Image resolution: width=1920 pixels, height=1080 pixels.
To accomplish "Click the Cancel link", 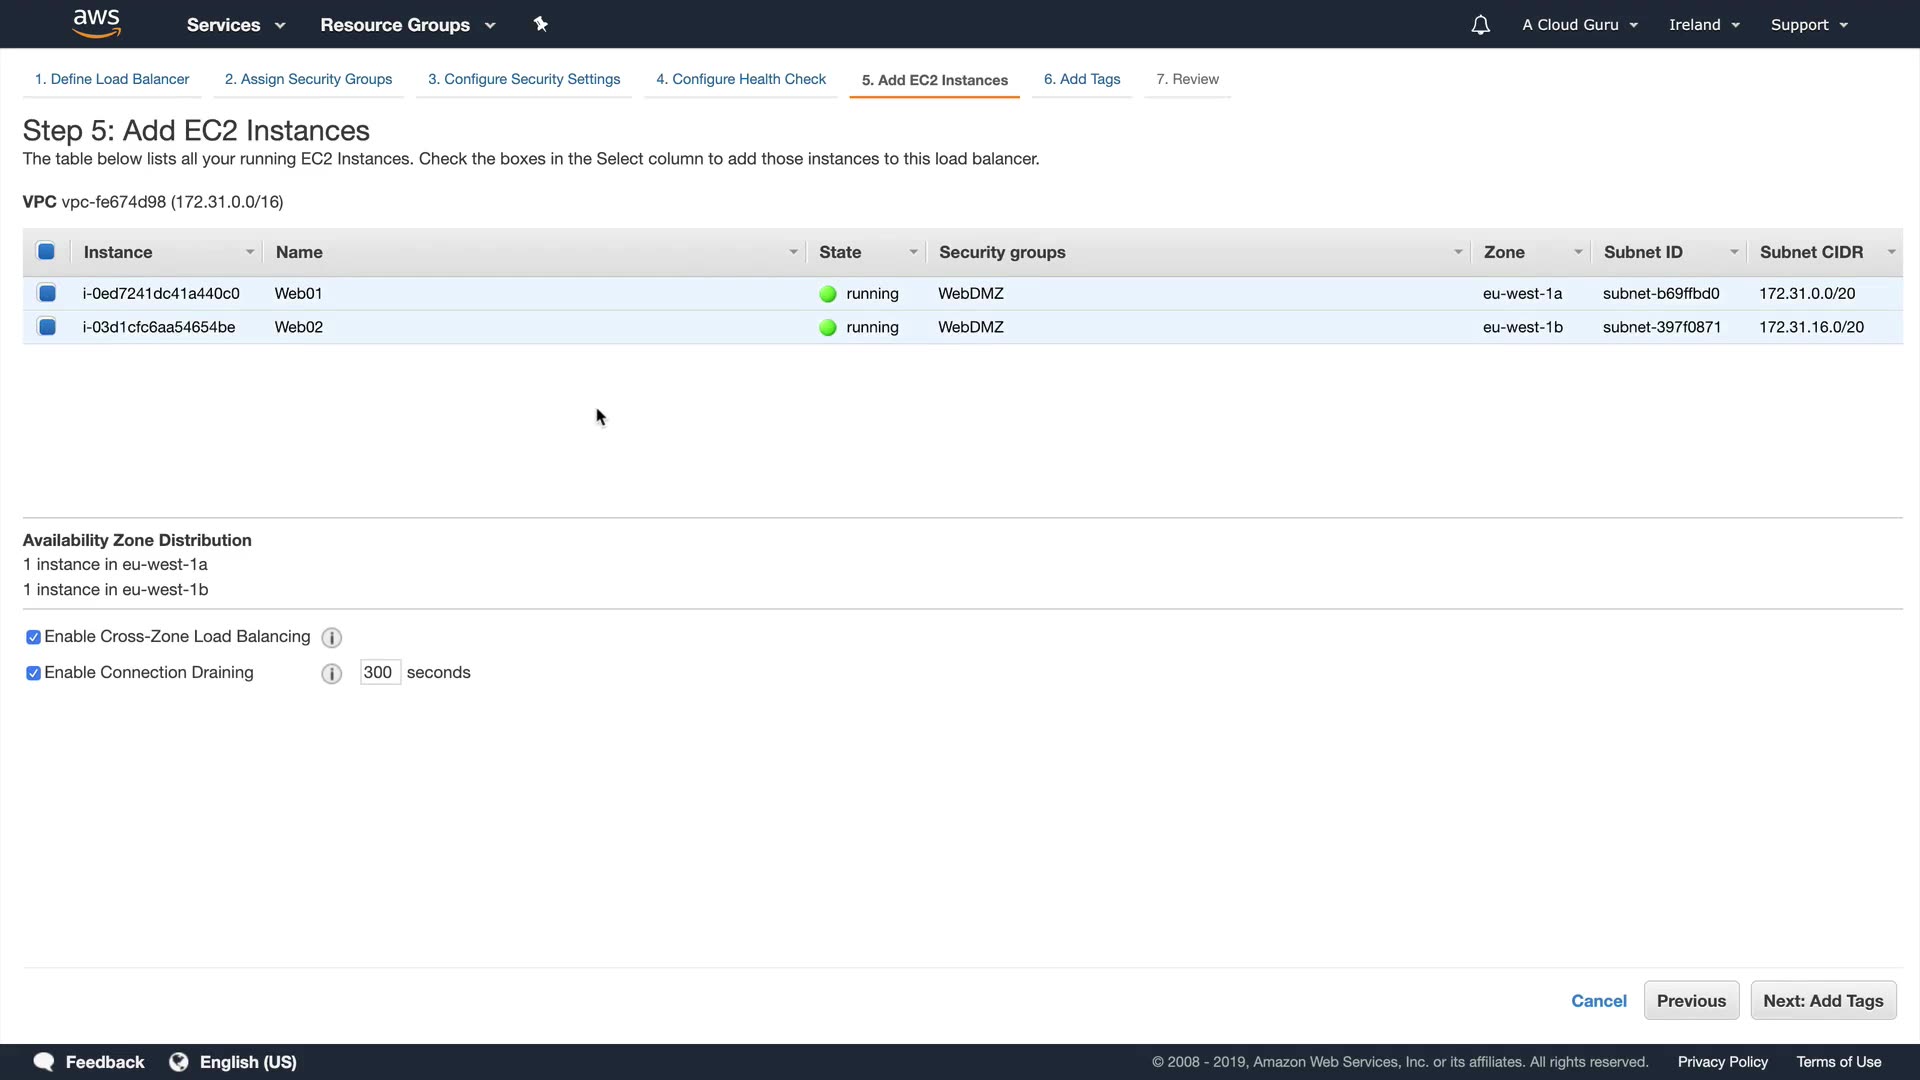I will click(x=1598, y=1001).
